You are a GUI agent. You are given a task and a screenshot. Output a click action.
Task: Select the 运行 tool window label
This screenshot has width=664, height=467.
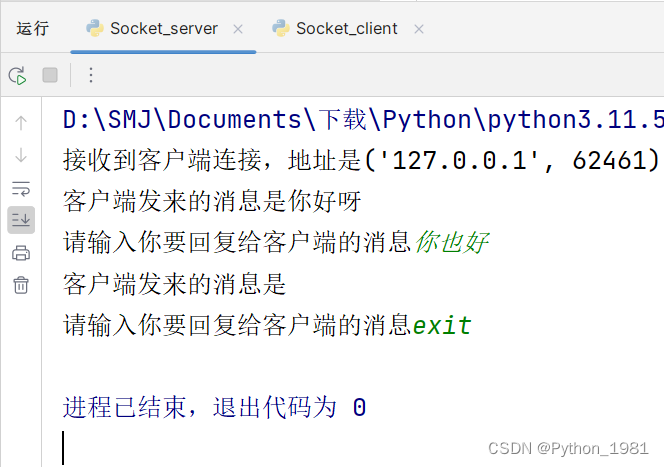[33, 29]
